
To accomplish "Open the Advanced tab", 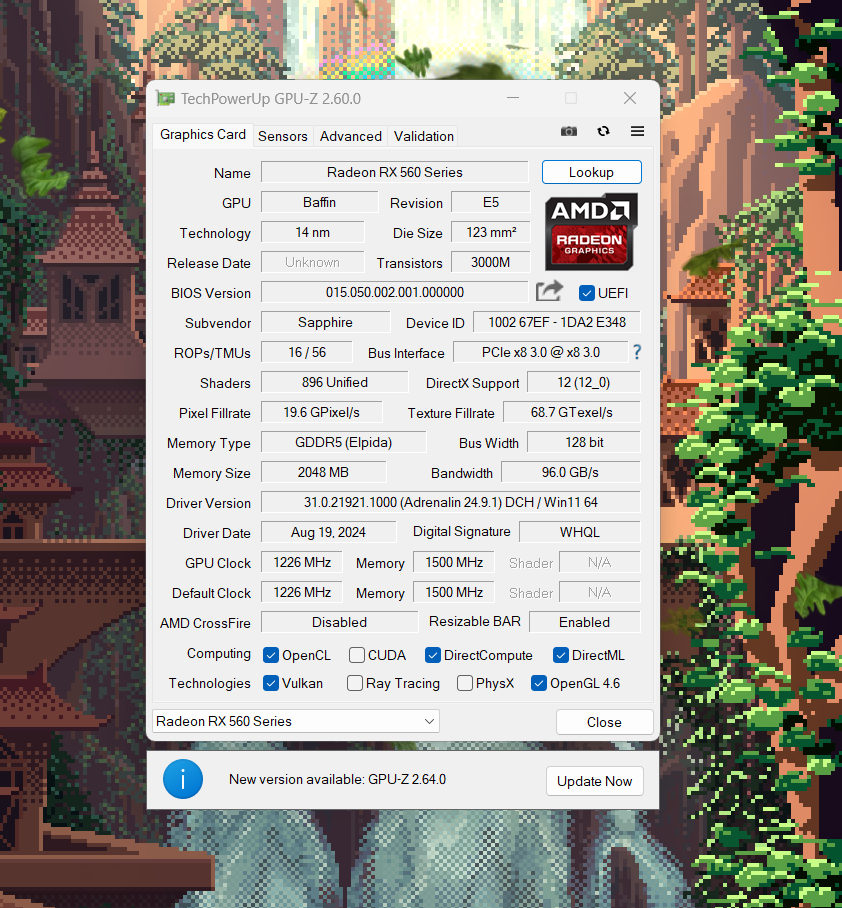I will pos(351,136).
